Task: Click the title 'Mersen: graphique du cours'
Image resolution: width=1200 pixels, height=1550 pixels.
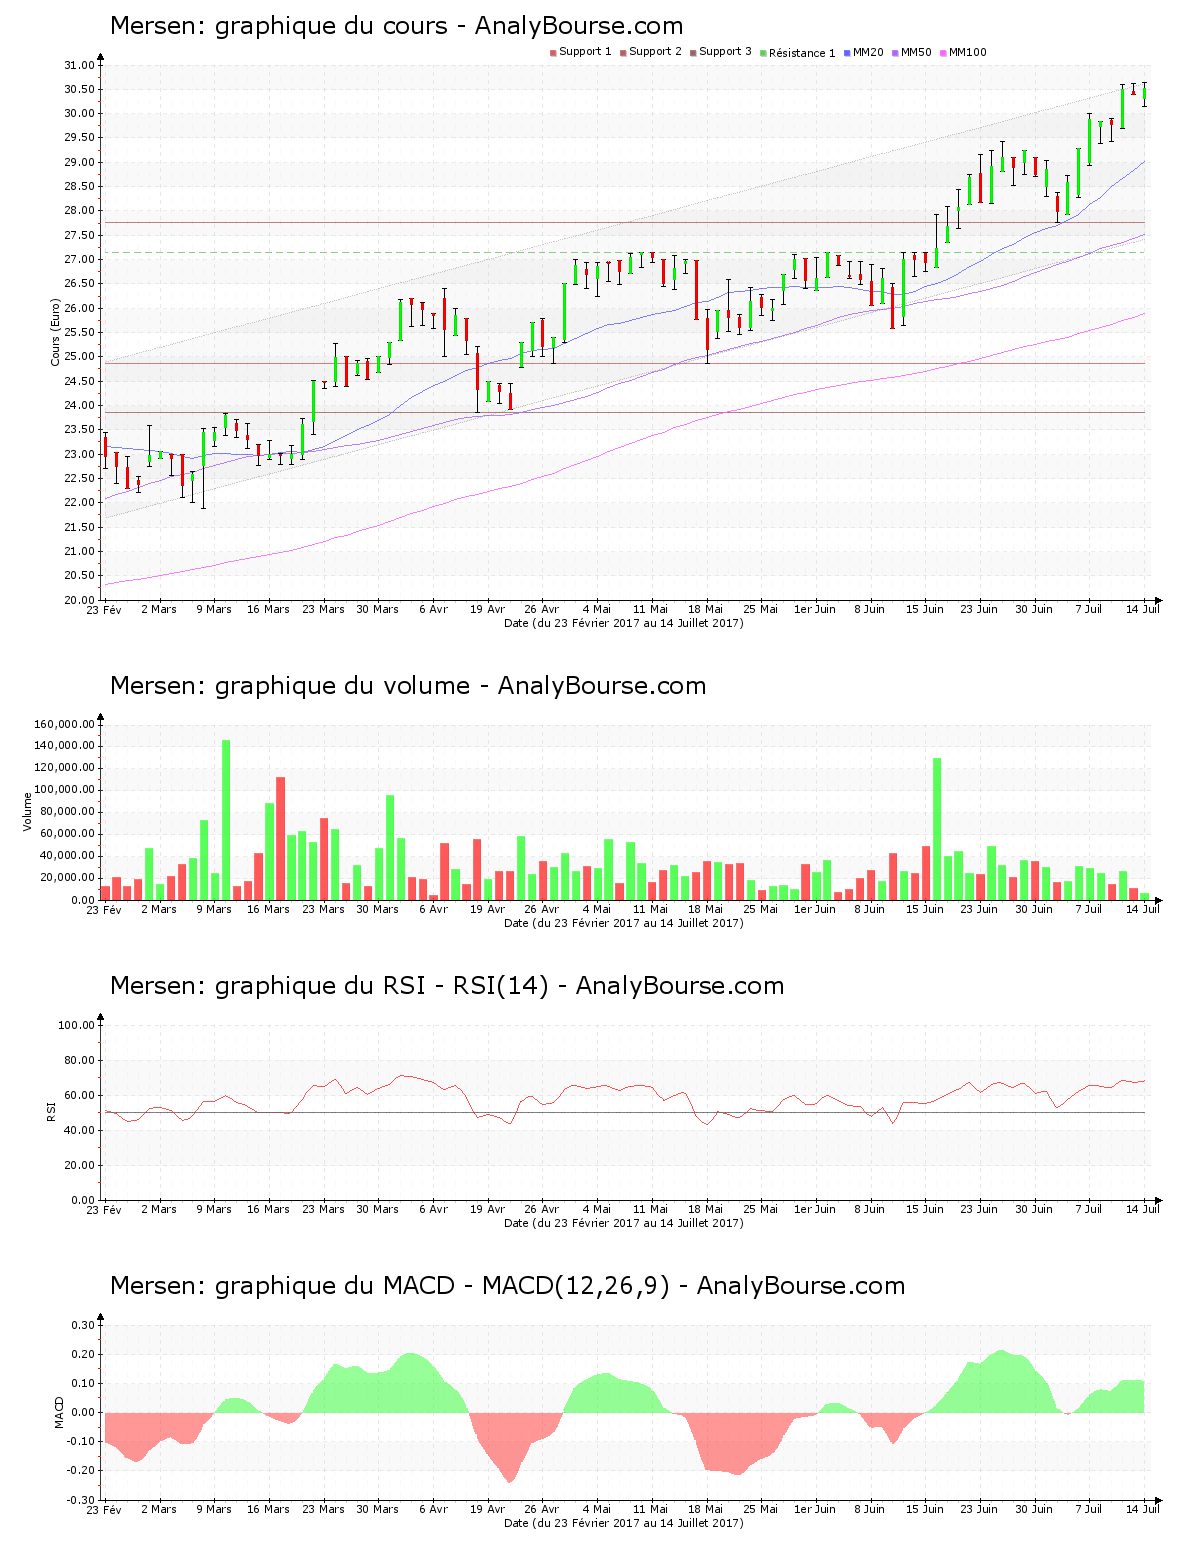Action: click(279, 26)
